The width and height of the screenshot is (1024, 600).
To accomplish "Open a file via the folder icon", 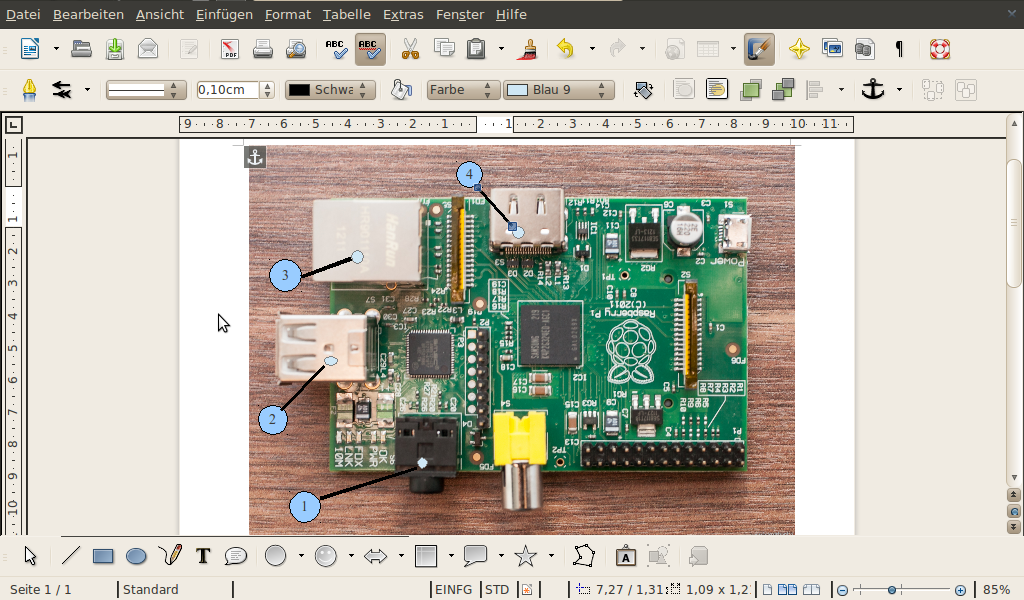I will pyautogui.click(x=81, y=49).
